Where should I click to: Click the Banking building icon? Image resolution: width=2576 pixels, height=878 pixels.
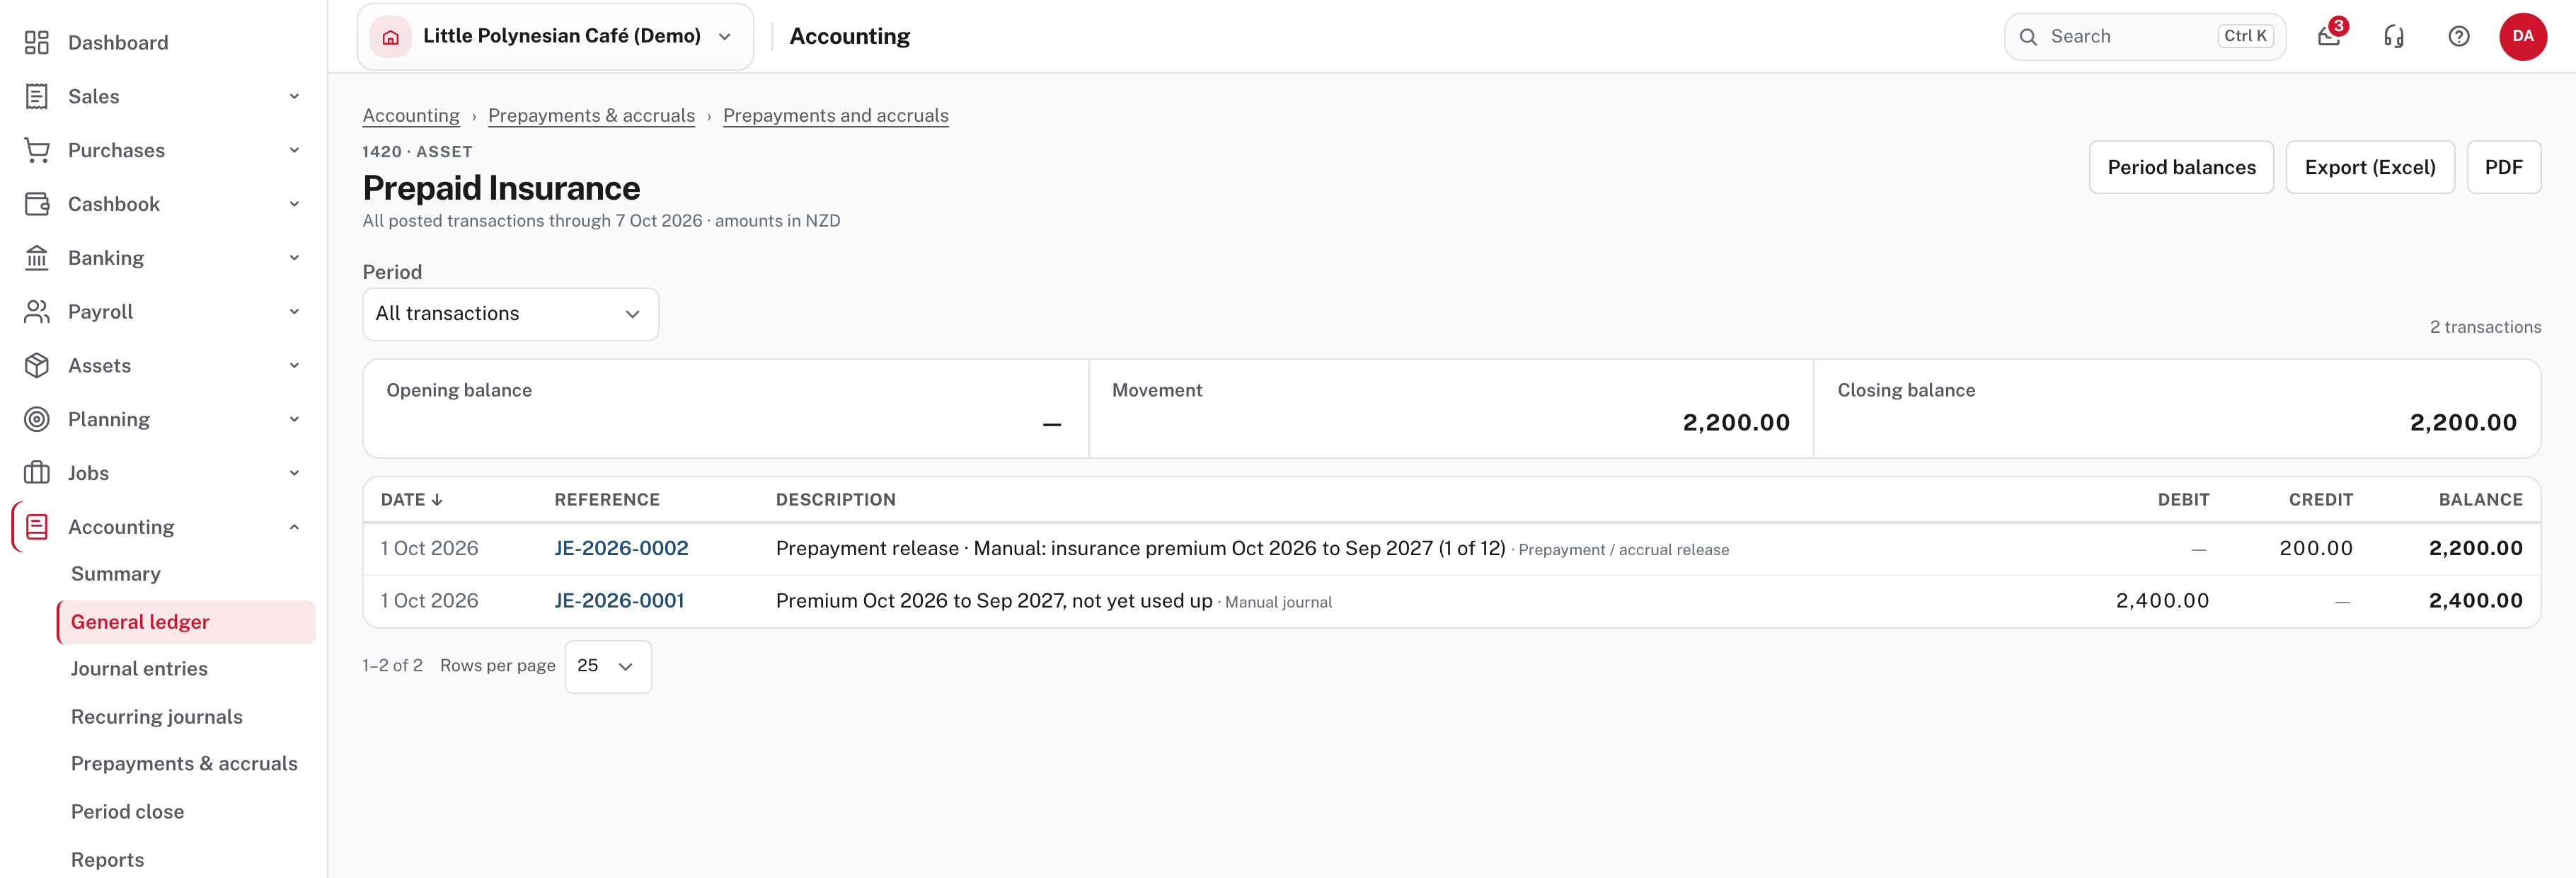[x=37, y=258]
